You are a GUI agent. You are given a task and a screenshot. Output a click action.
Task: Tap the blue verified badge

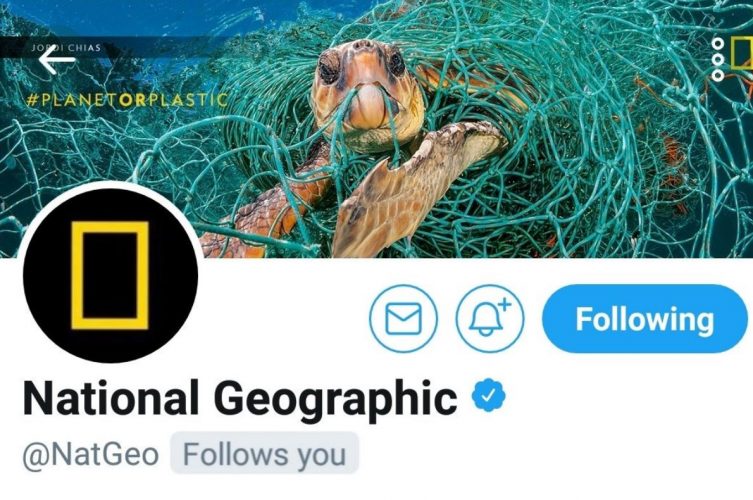488,395
